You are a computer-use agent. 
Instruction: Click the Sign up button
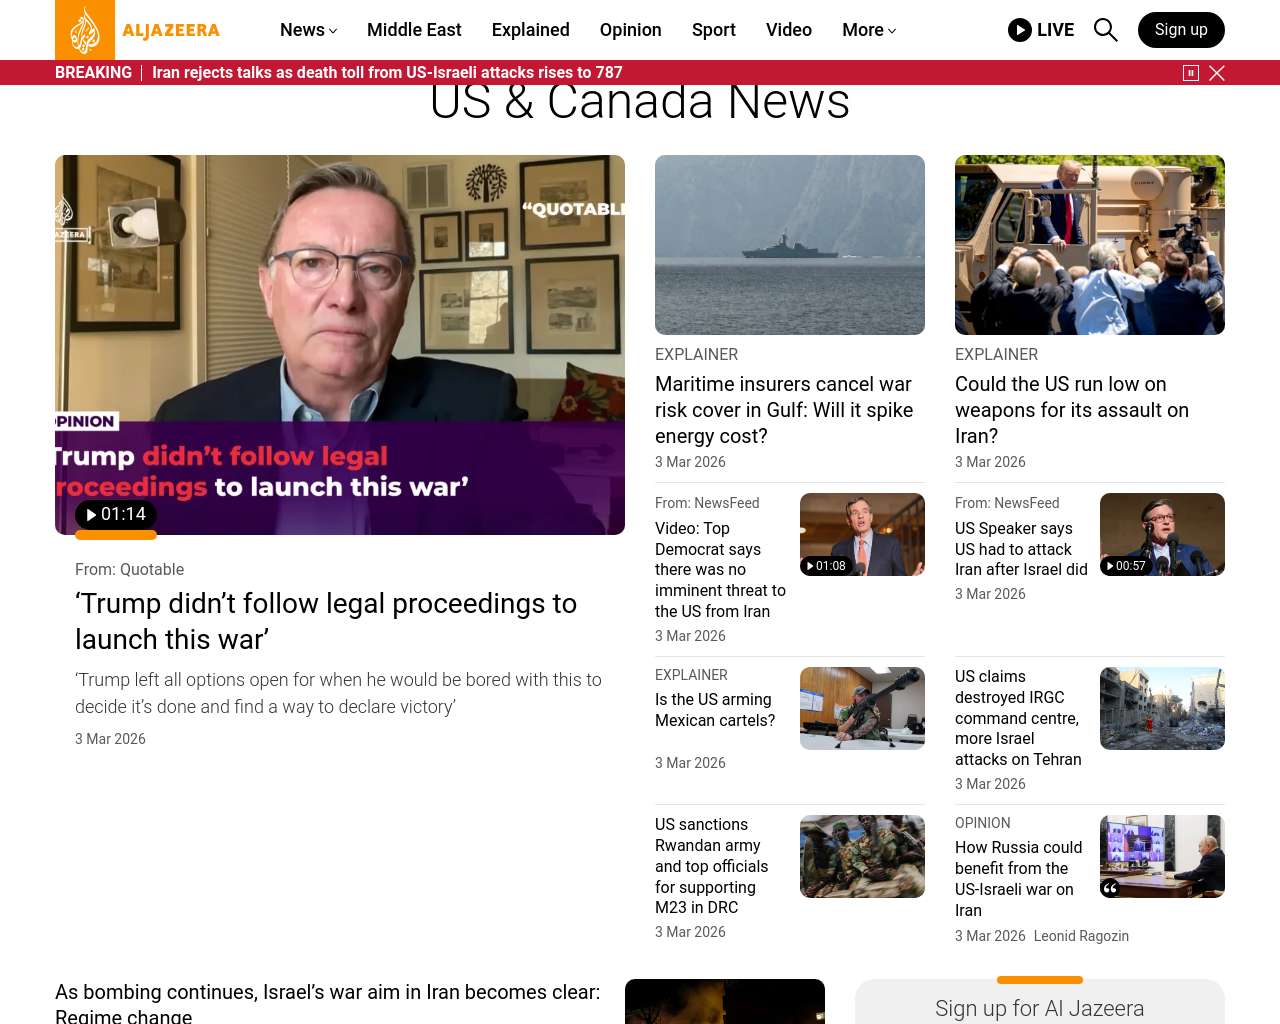pyautogui.click(x=1181, y=30)
